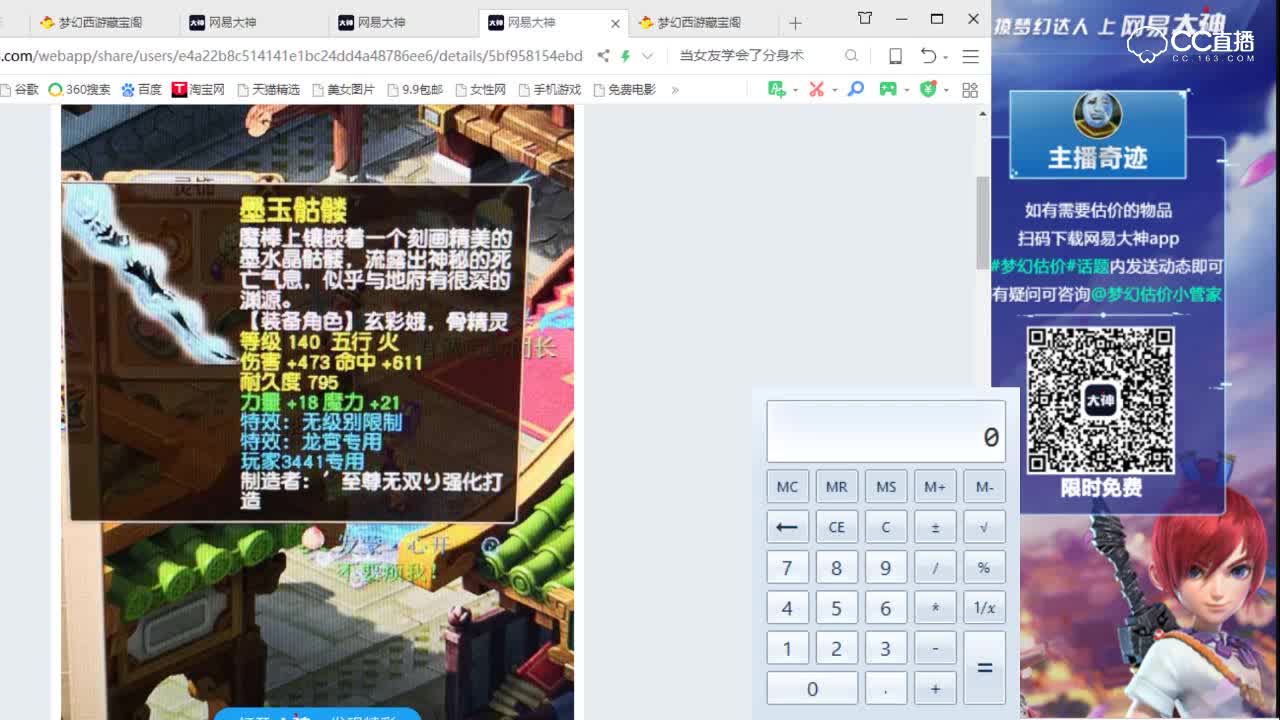Open the browser skin (shirt) icon

tap(865, 18)
